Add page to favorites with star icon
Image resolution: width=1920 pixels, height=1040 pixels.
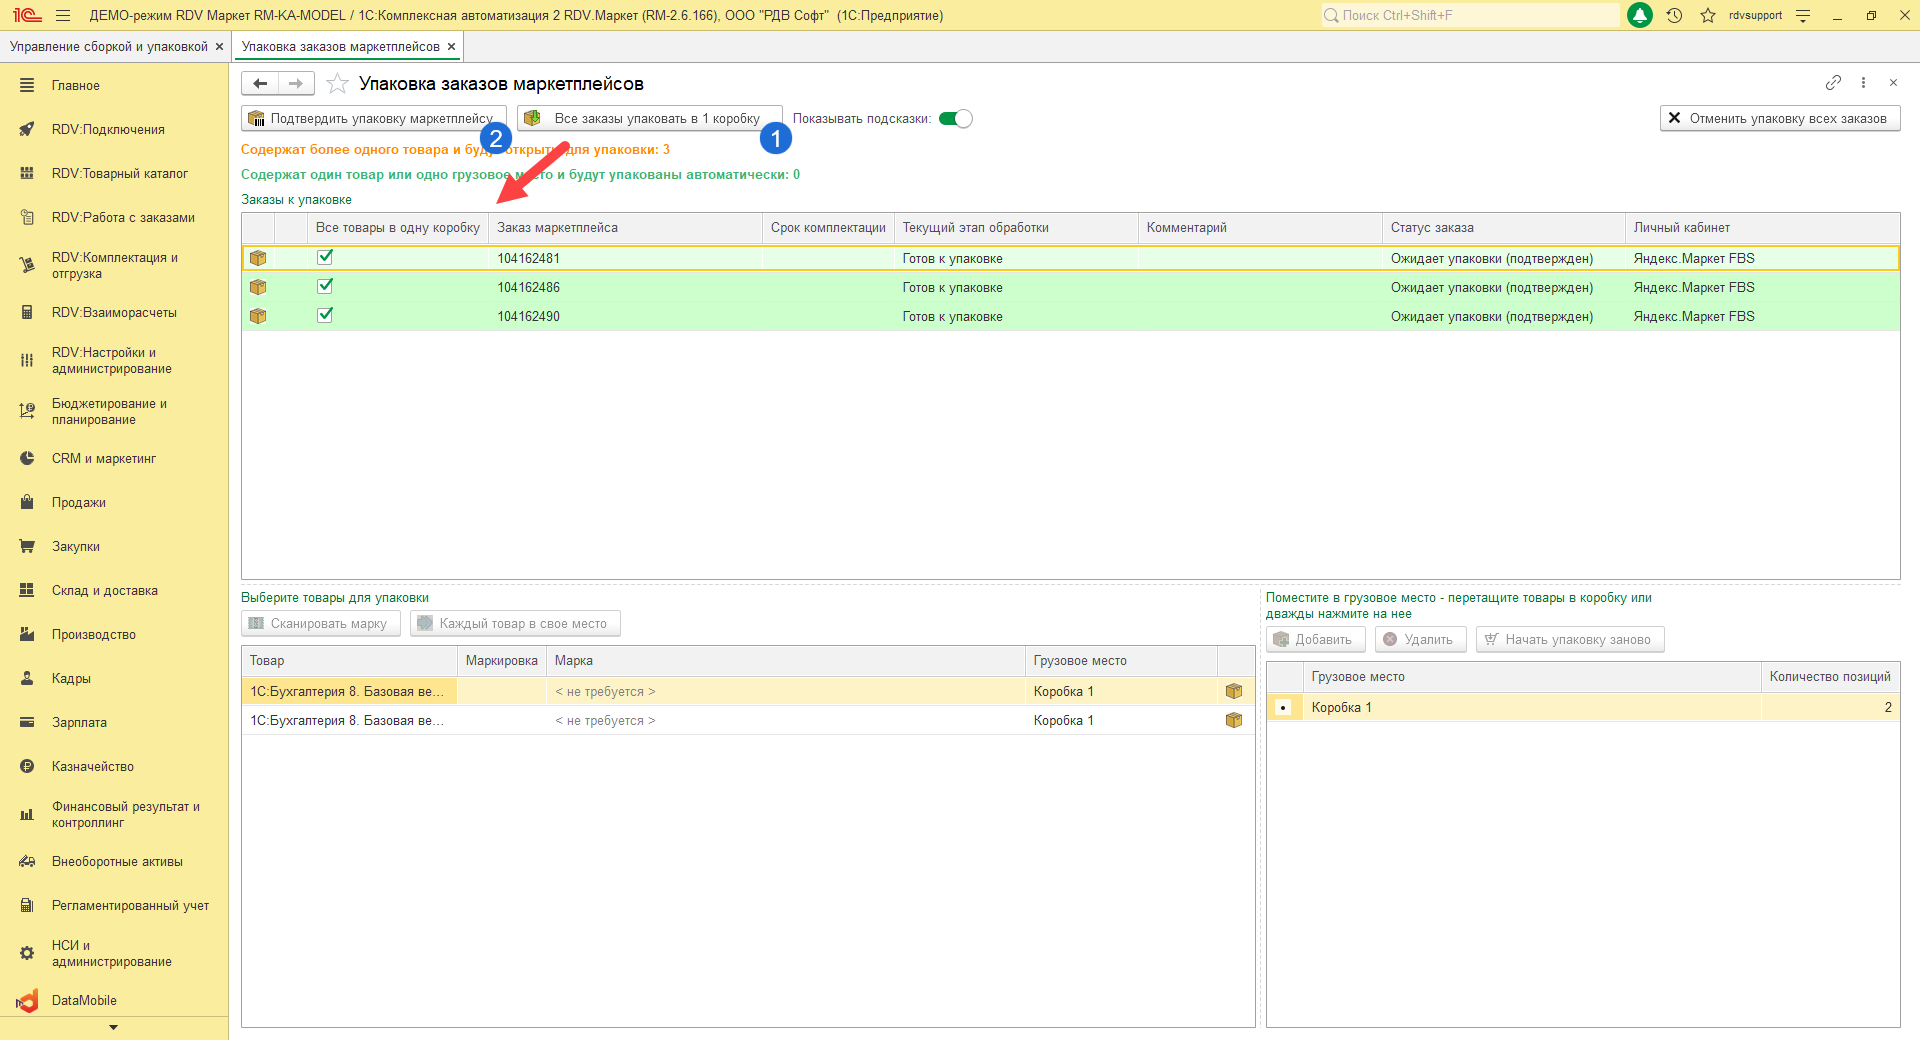click(x=338, y=84)
